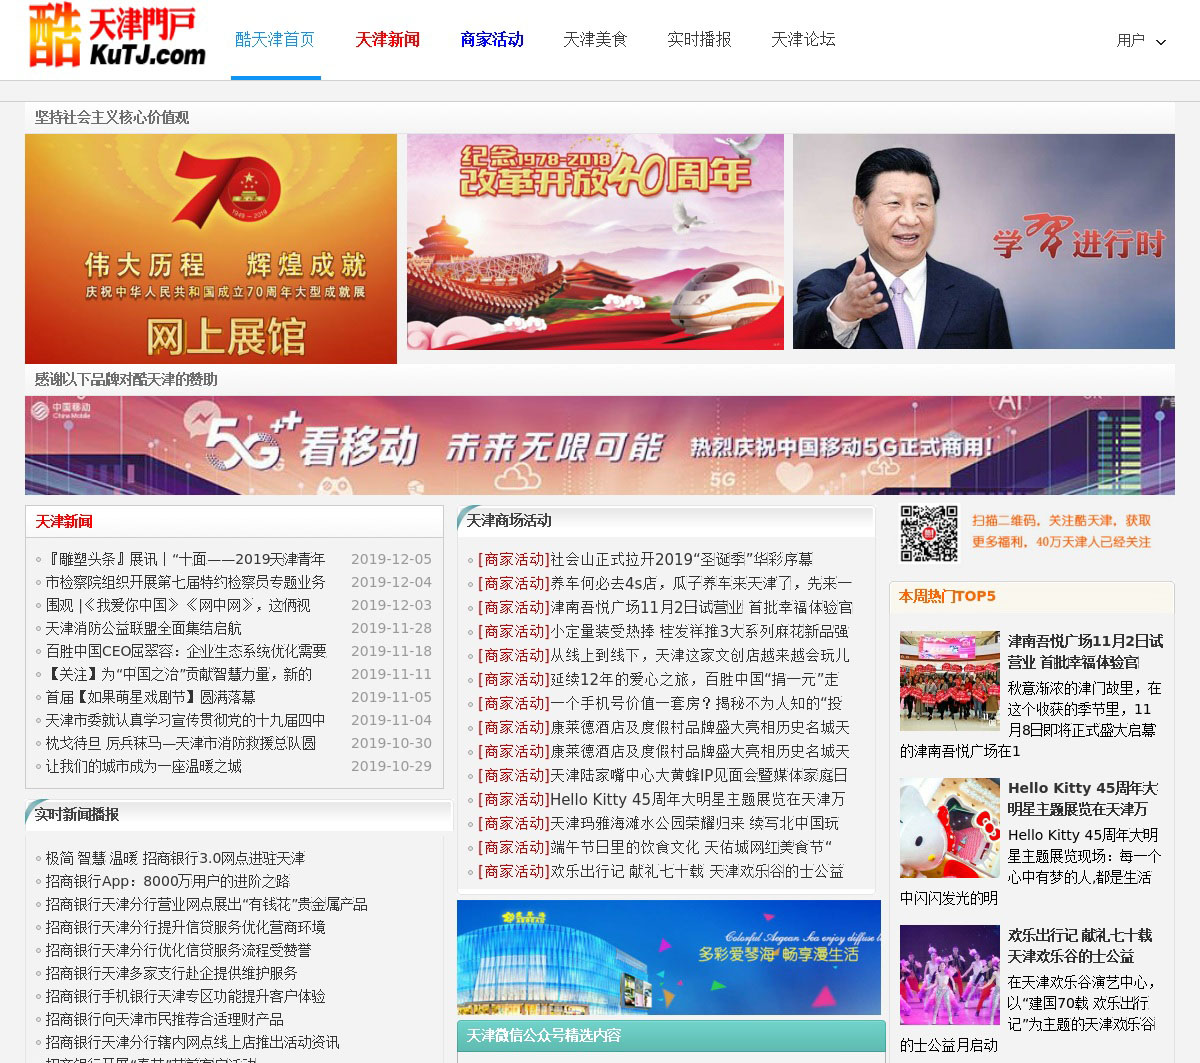Select 实时播报 in navigation bar

(699, 40)
